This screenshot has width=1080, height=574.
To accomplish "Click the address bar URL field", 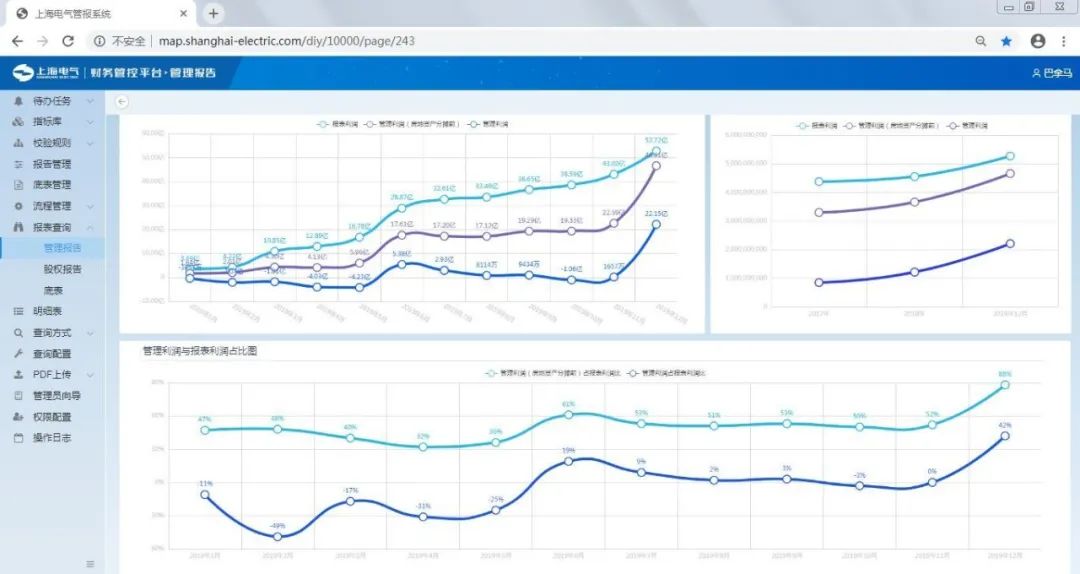I will pyautogui.click(x=287, y=41).
